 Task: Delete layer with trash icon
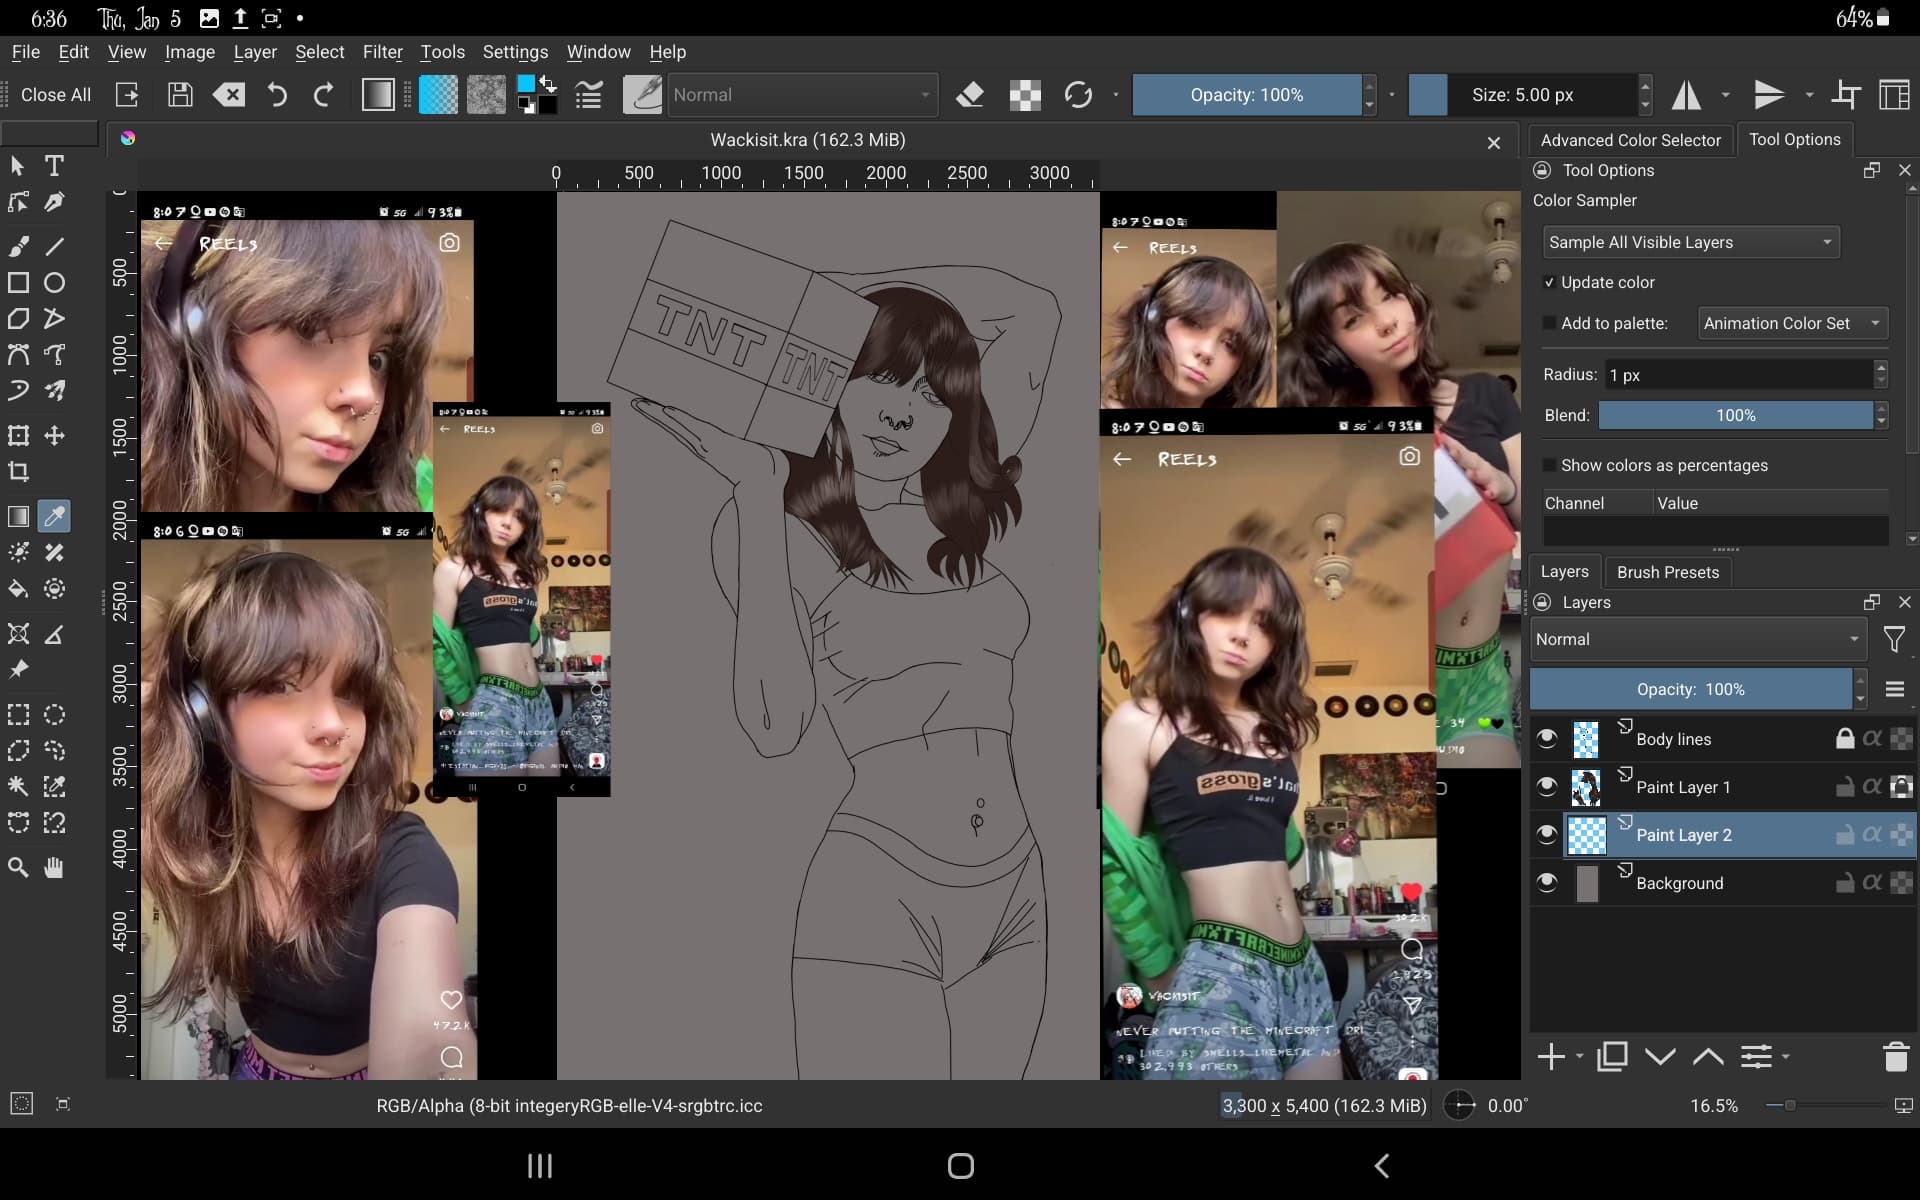coord(1895,1057)
